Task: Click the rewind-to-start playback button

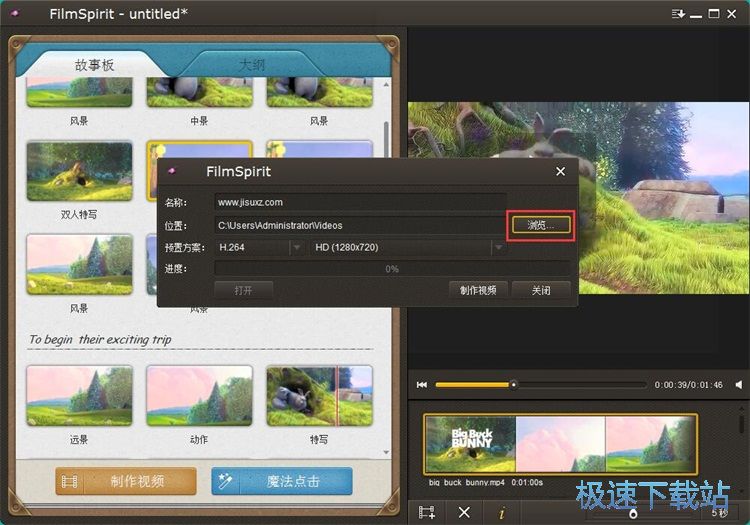Action: click(x=422, y=385)
